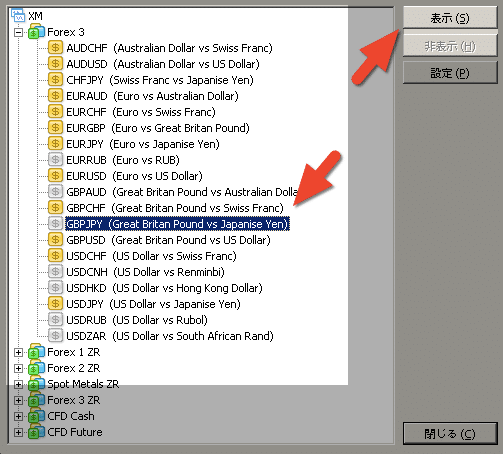This screenshot has height=454, width=503.
Task: Click the gold dollar icon beside EURCHF
Action: click(55, 112)
